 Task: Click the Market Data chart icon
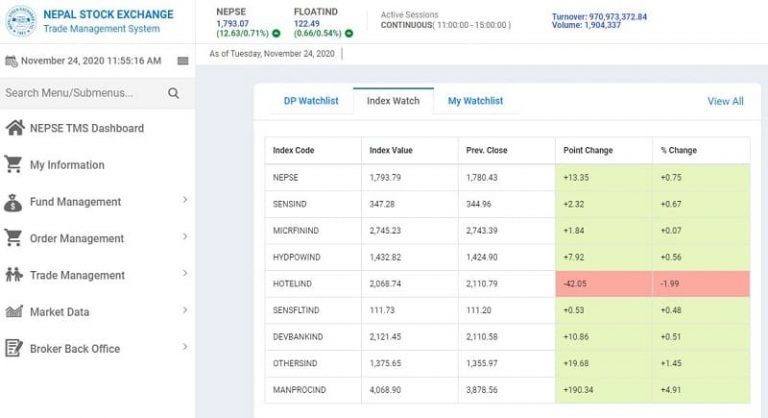coord(14,312)
